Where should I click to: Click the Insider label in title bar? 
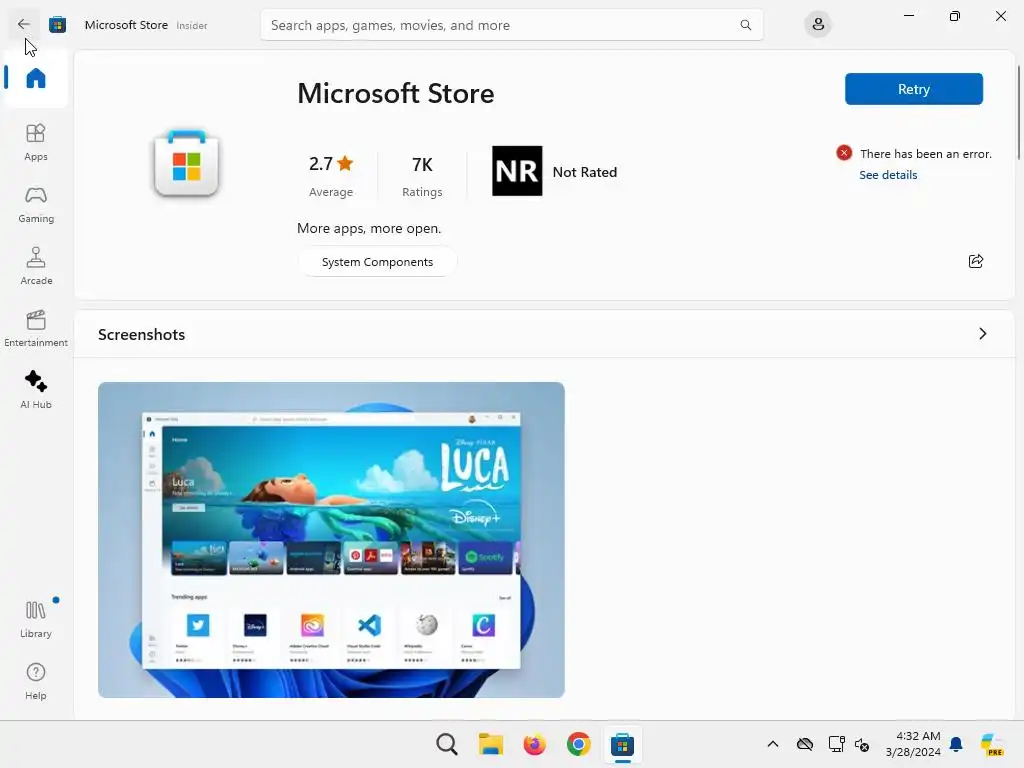(192, 25)
